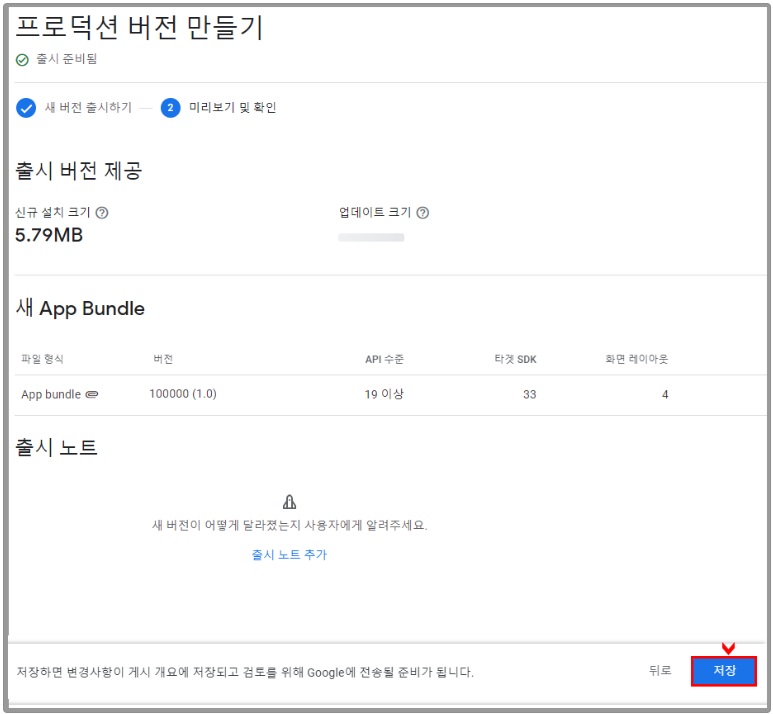Screen dimensions: 773x714
Task: Click the 출시 노트 heading
Action: tap(57, 447)
